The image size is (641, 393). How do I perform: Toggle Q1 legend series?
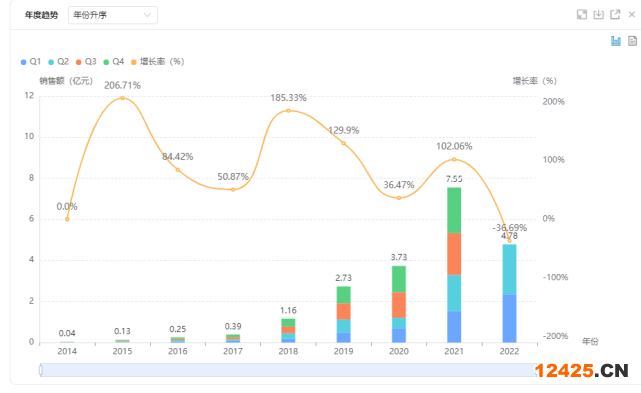tap(31, 62)
